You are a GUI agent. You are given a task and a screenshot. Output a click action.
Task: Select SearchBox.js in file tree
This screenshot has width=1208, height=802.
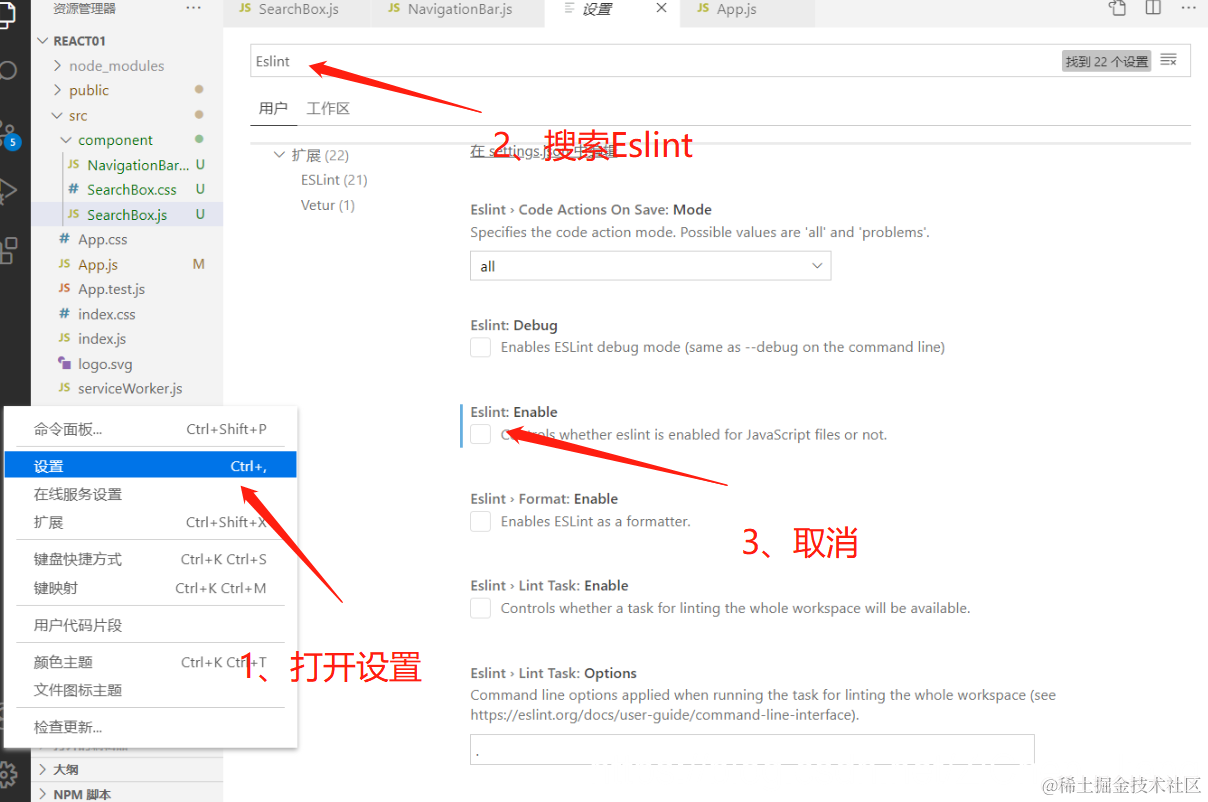[x=127, y=214]
